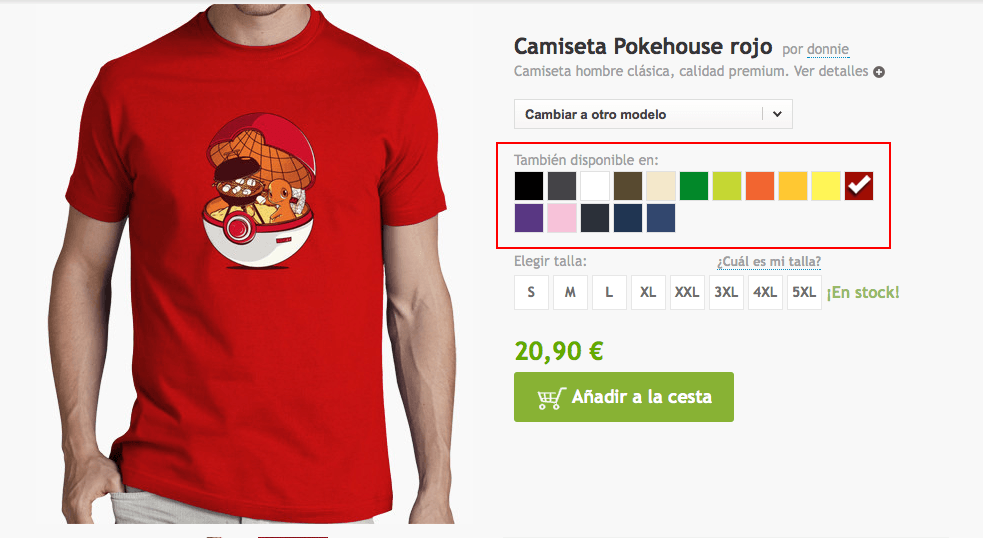Image resolution: width=983 pixels, height=538 pixels.
Task: Open the Cambiar a otro modelo selector
Action: 653,114
